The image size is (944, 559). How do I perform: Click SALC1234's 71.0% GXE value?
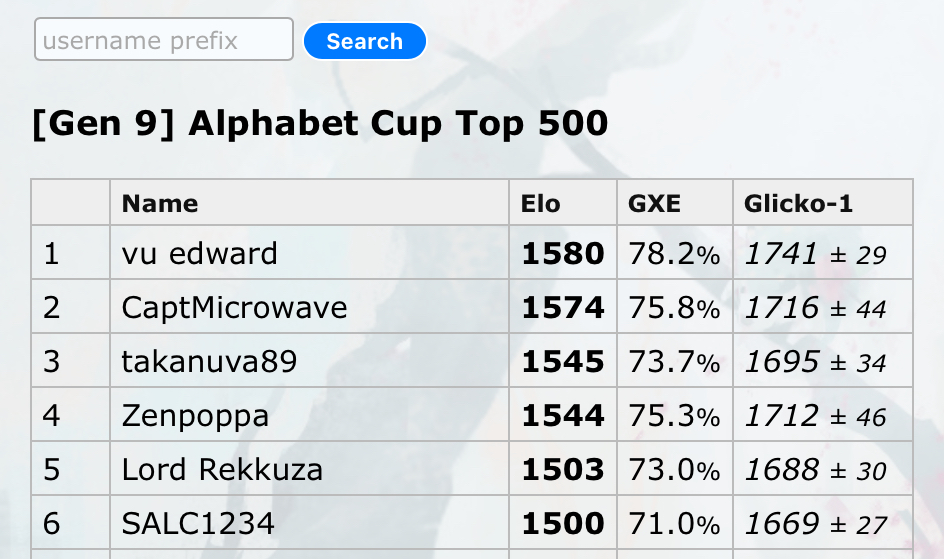click(674, 523)
